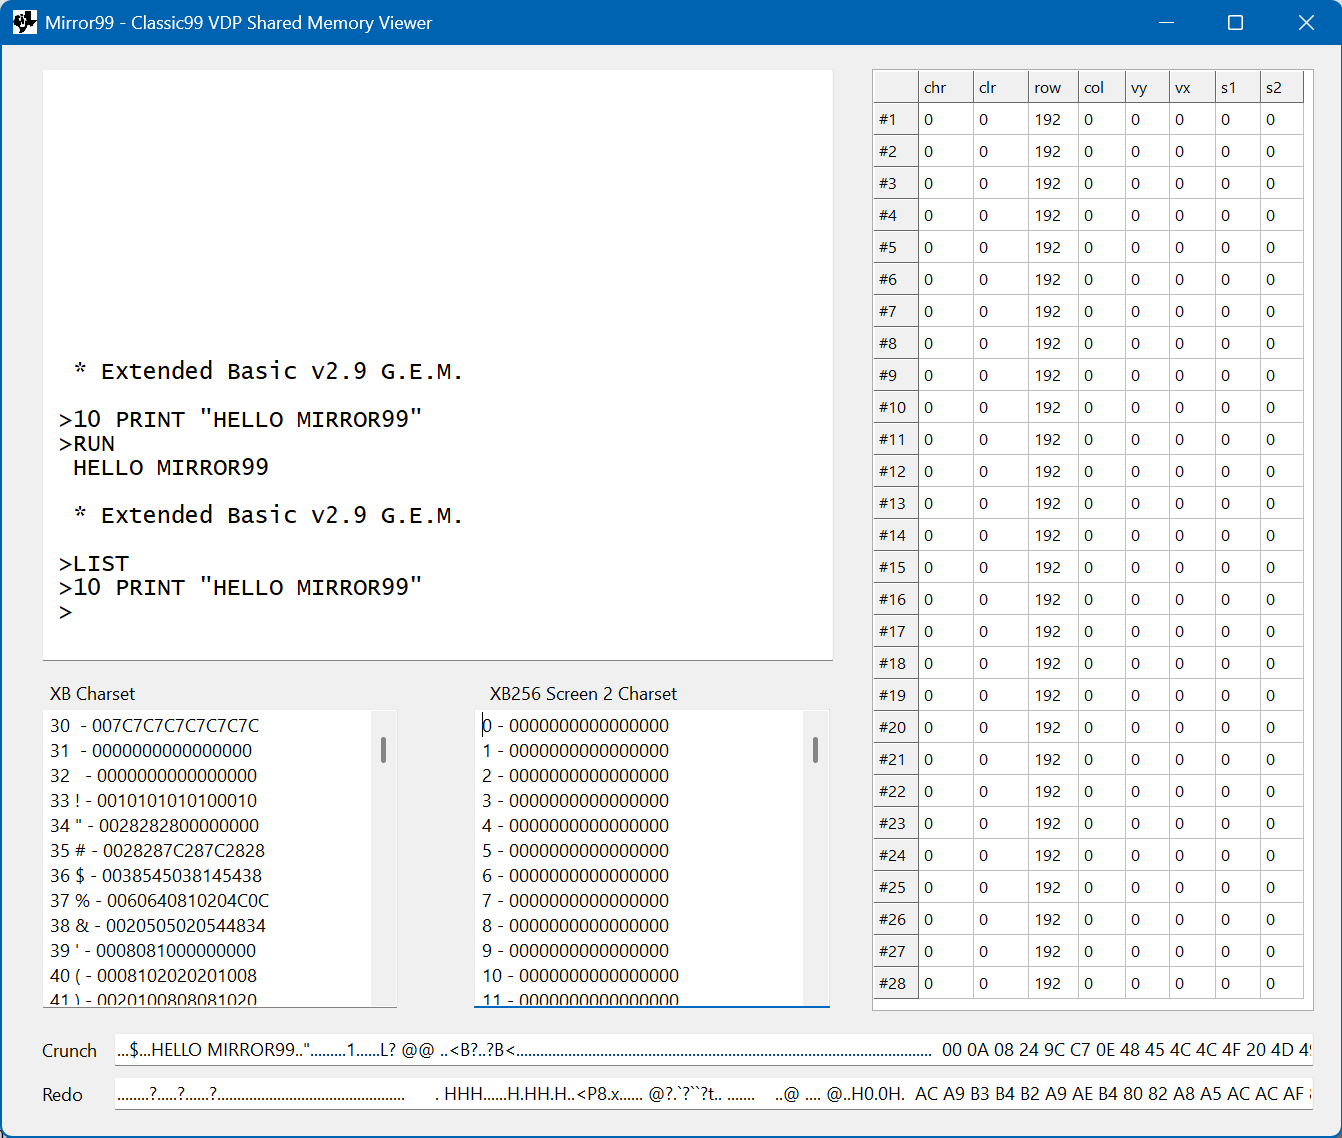
Task: Click the chr cell of sprite #5
Action: point(946,247)
